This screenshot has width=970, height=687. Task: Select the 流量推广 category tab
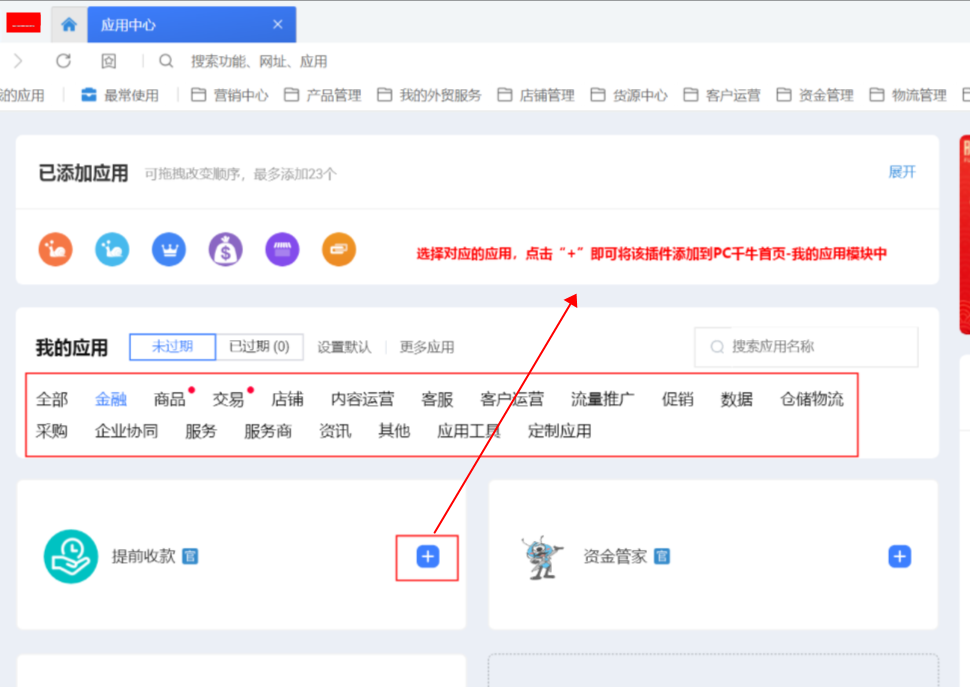click(602, 399)
